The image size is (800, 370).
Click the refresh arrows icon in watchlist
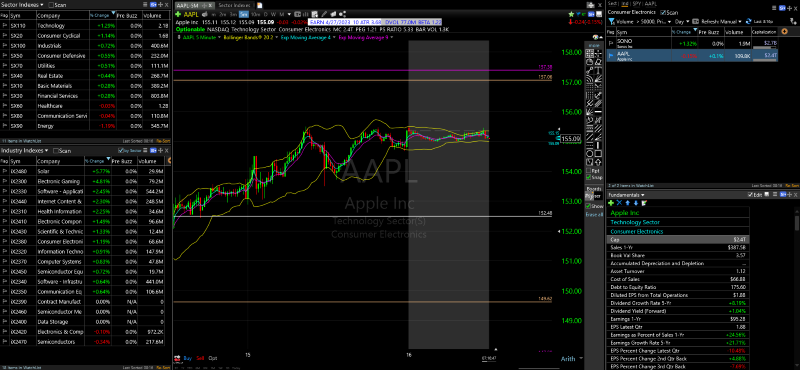click(x=748, y=21)
